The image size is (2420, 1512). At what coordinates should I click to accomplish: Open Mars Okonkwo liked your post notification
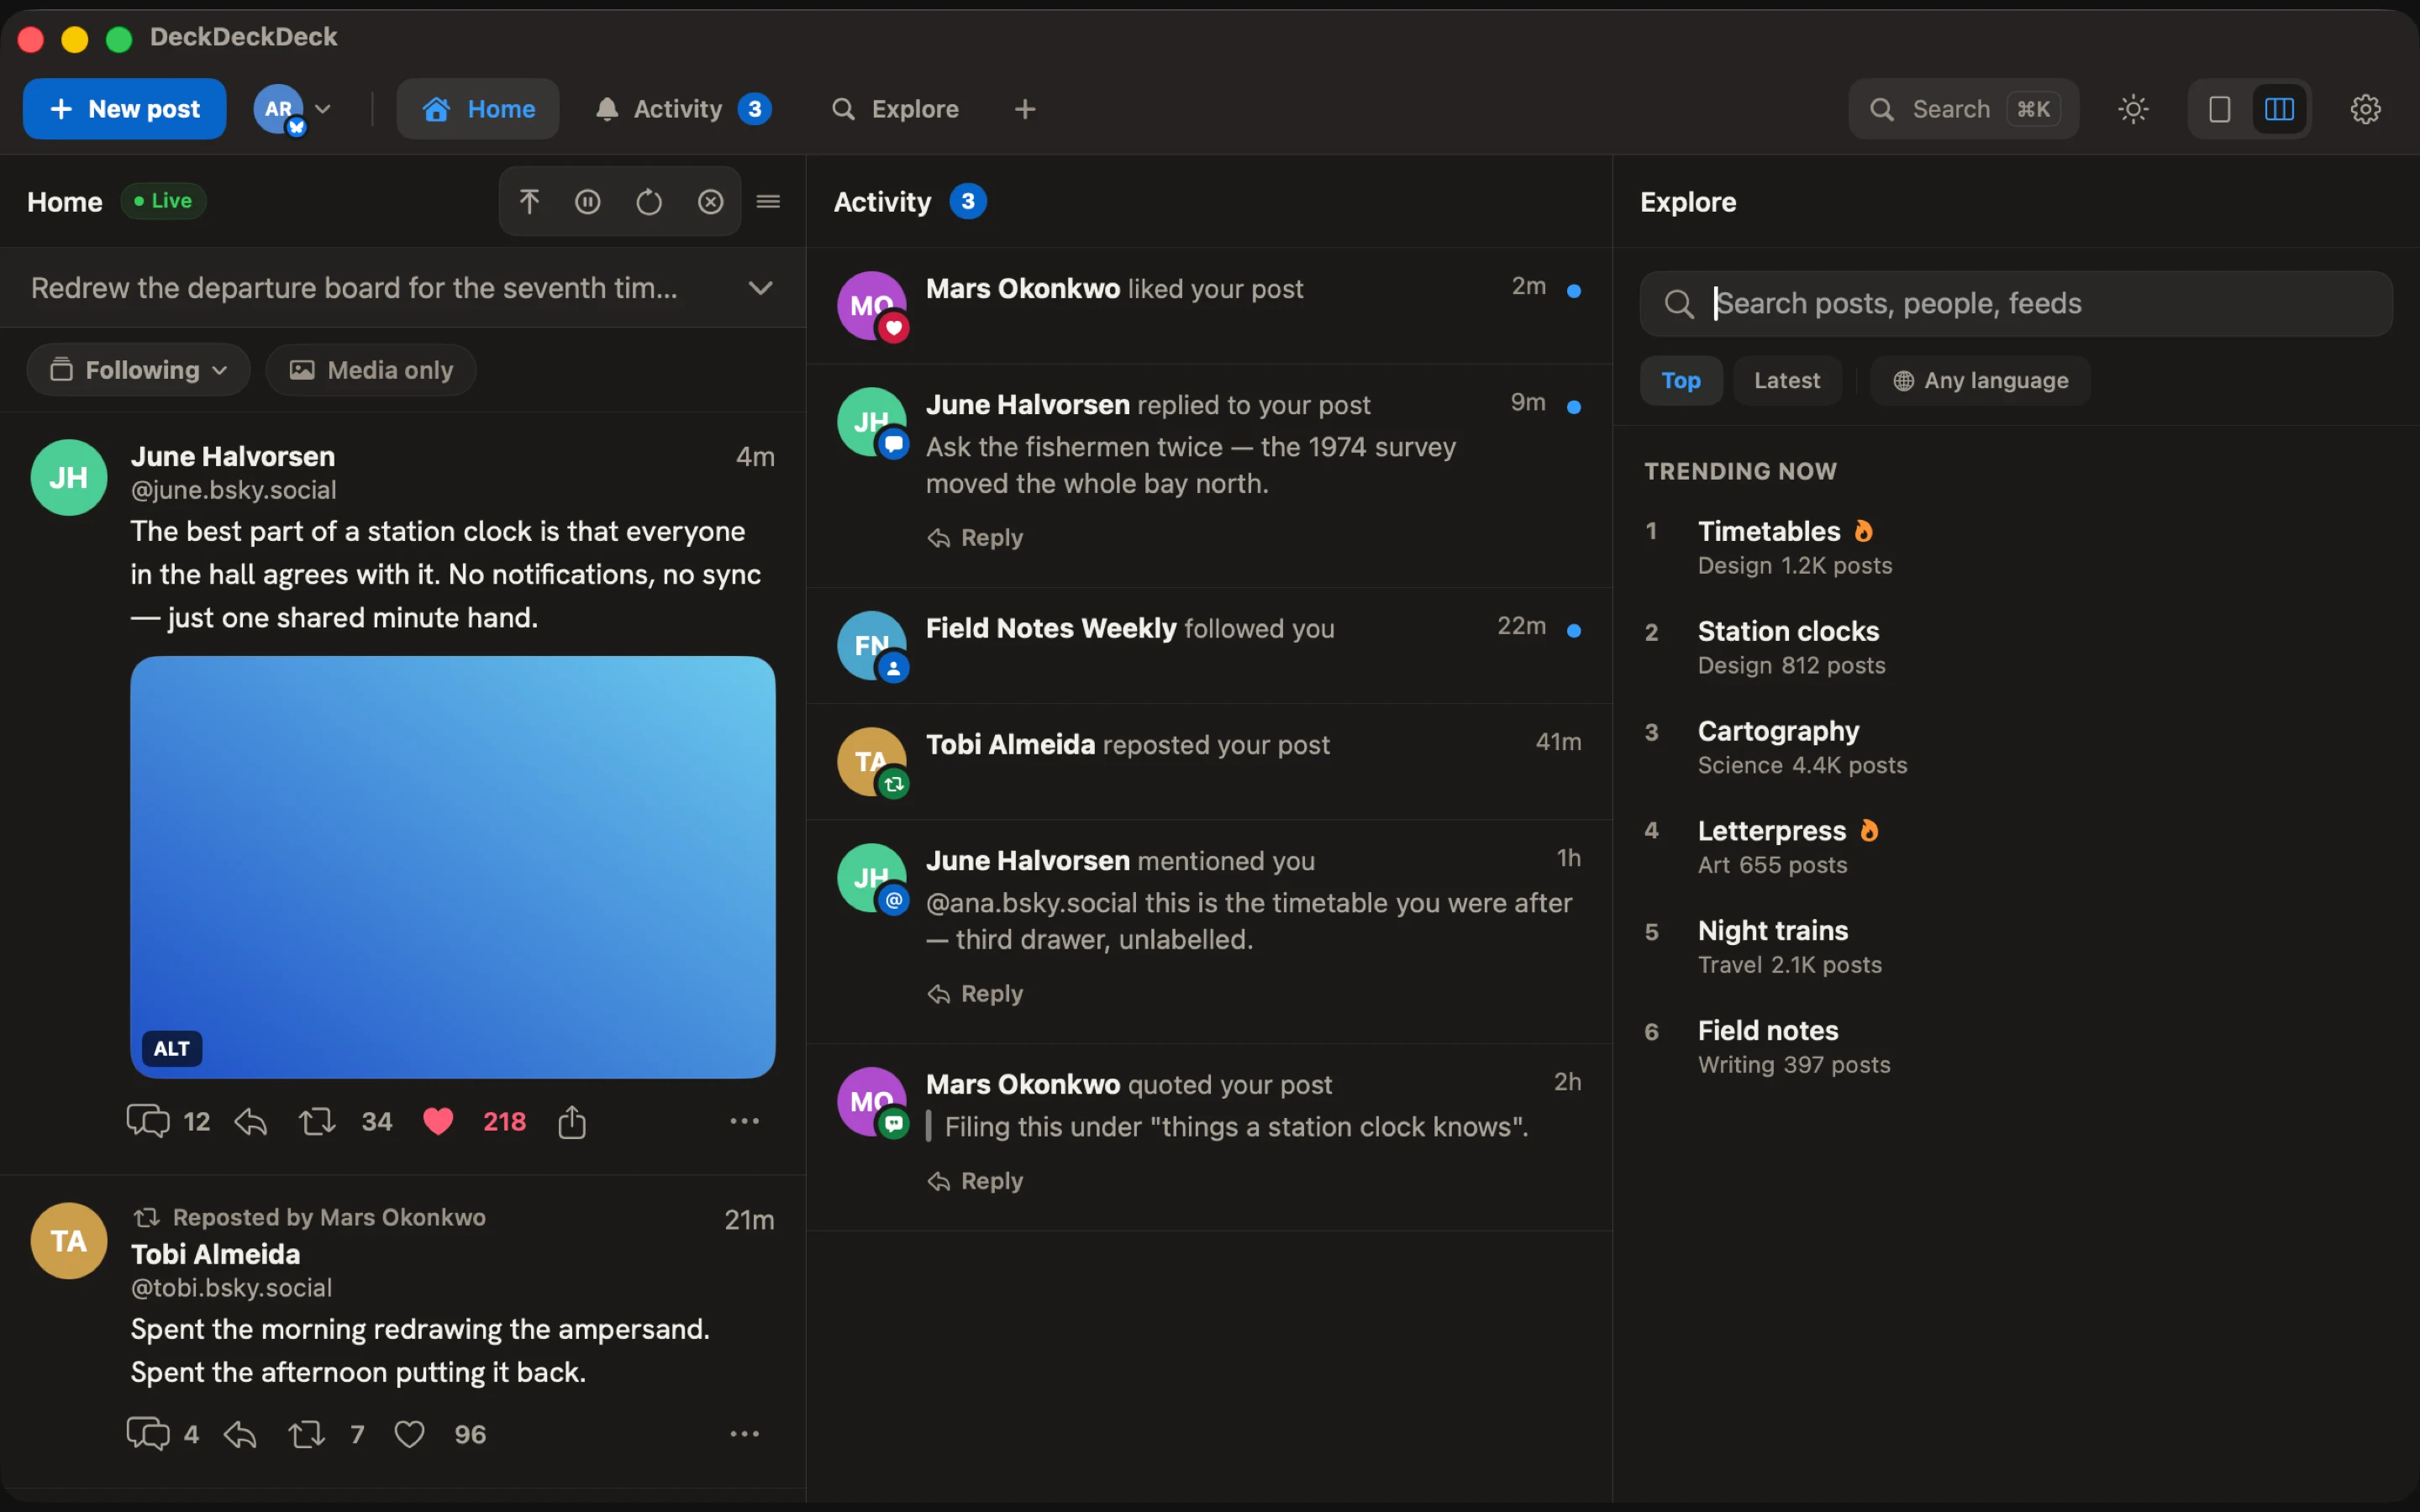point(1209,306)
